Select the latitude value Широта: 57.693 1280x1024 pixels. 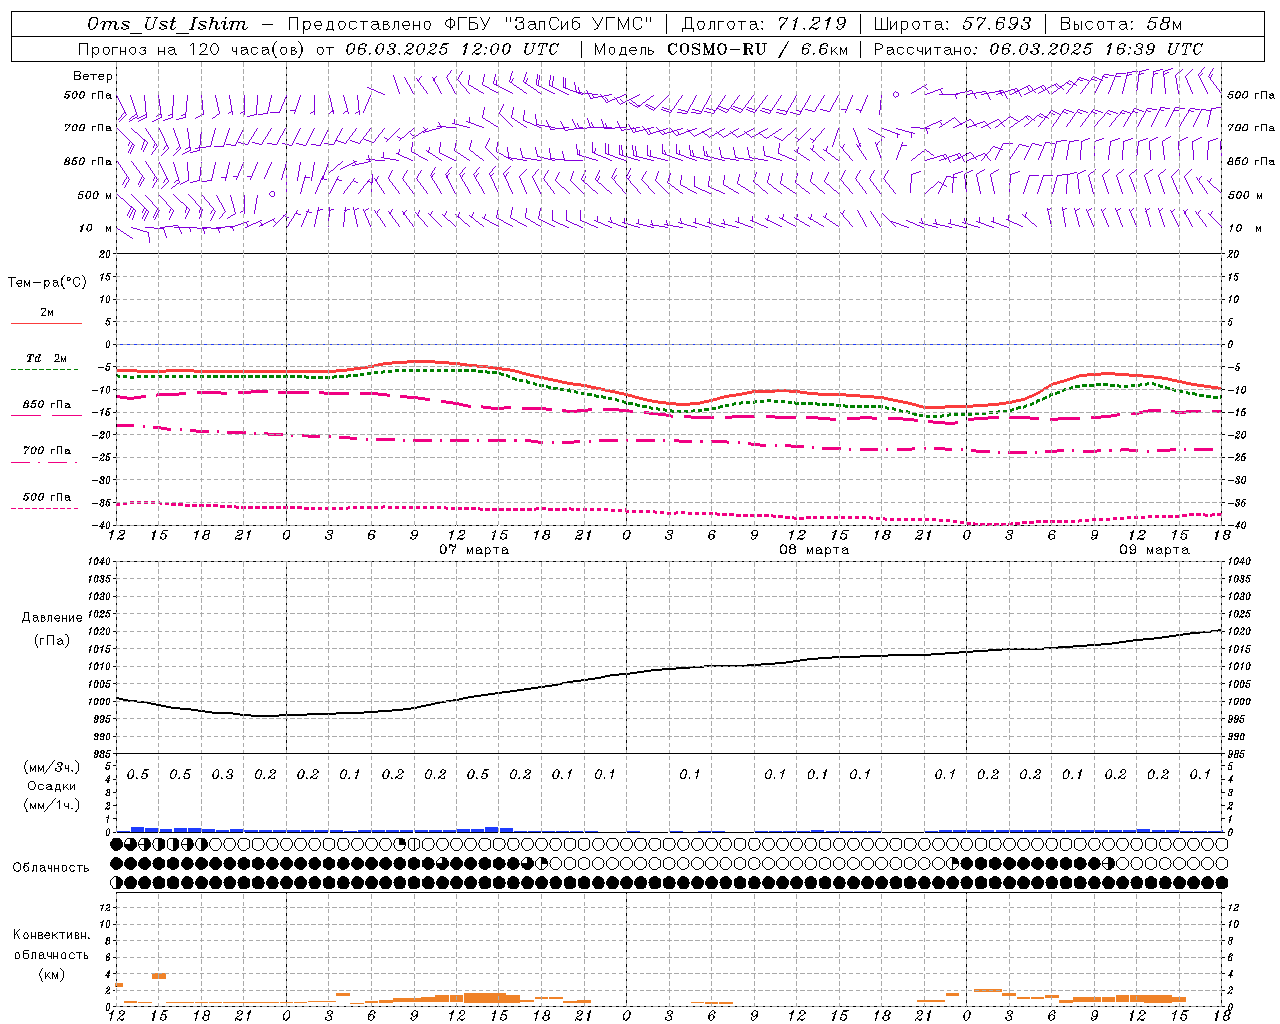[x=952, y=24]
